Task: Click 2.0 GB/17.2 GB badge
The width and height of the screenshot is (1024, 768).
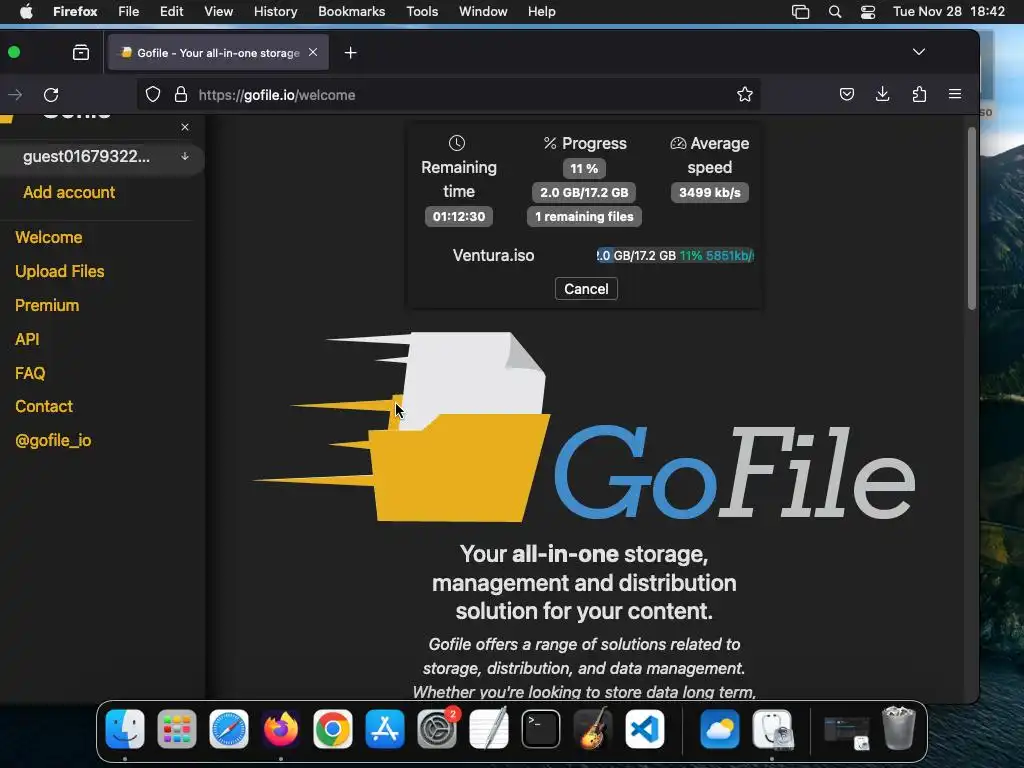Action: pyautogui.click(x=584, y=193)
